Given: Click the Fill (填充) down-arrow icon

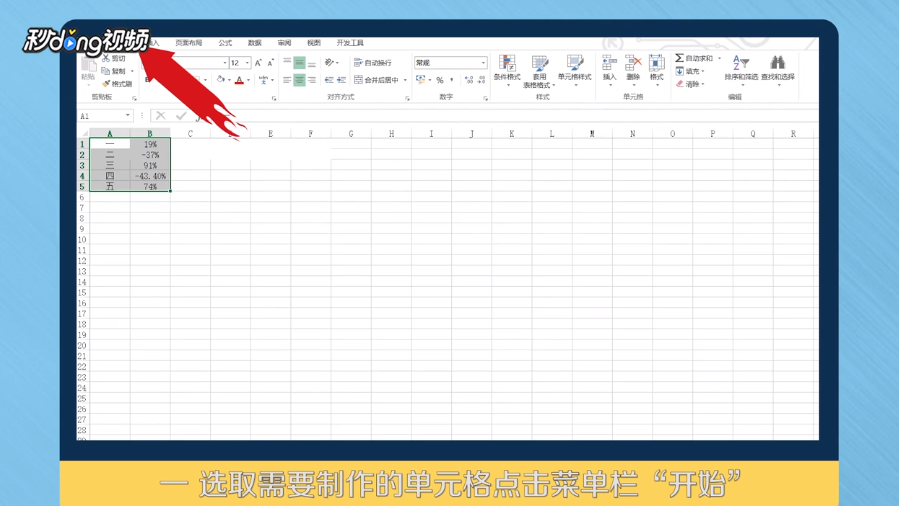Looking at the screenshot, I should point(679,71).
